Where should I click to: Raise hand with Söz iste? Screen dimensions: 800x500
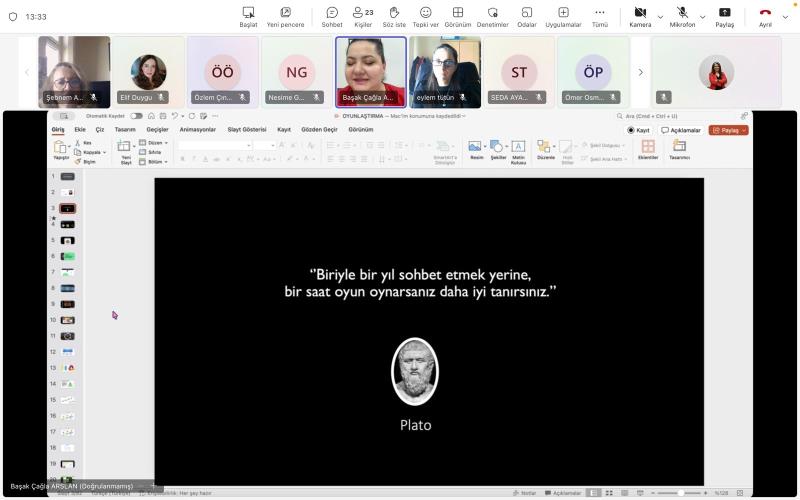[x=394, y=16]
